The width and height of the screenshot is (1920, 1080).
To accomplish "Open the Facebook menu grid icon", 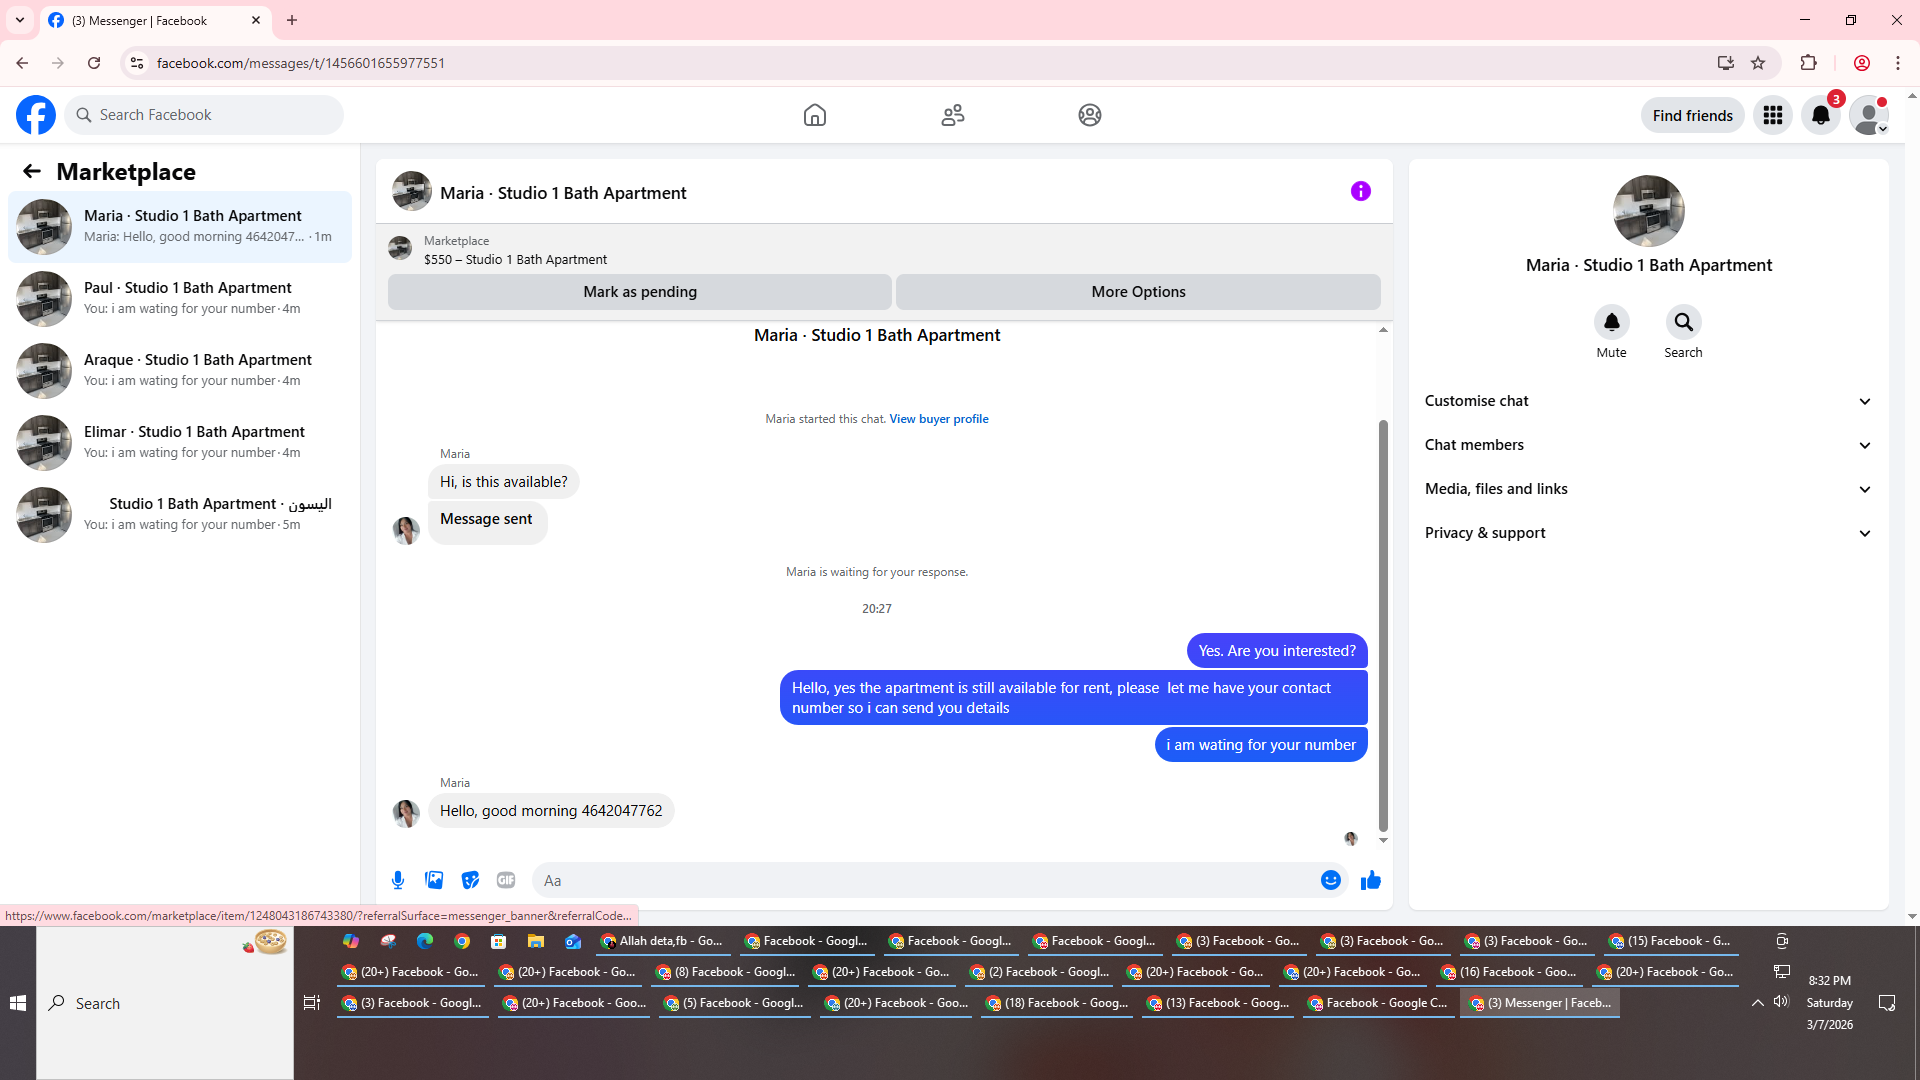I will click(1773, 115).
